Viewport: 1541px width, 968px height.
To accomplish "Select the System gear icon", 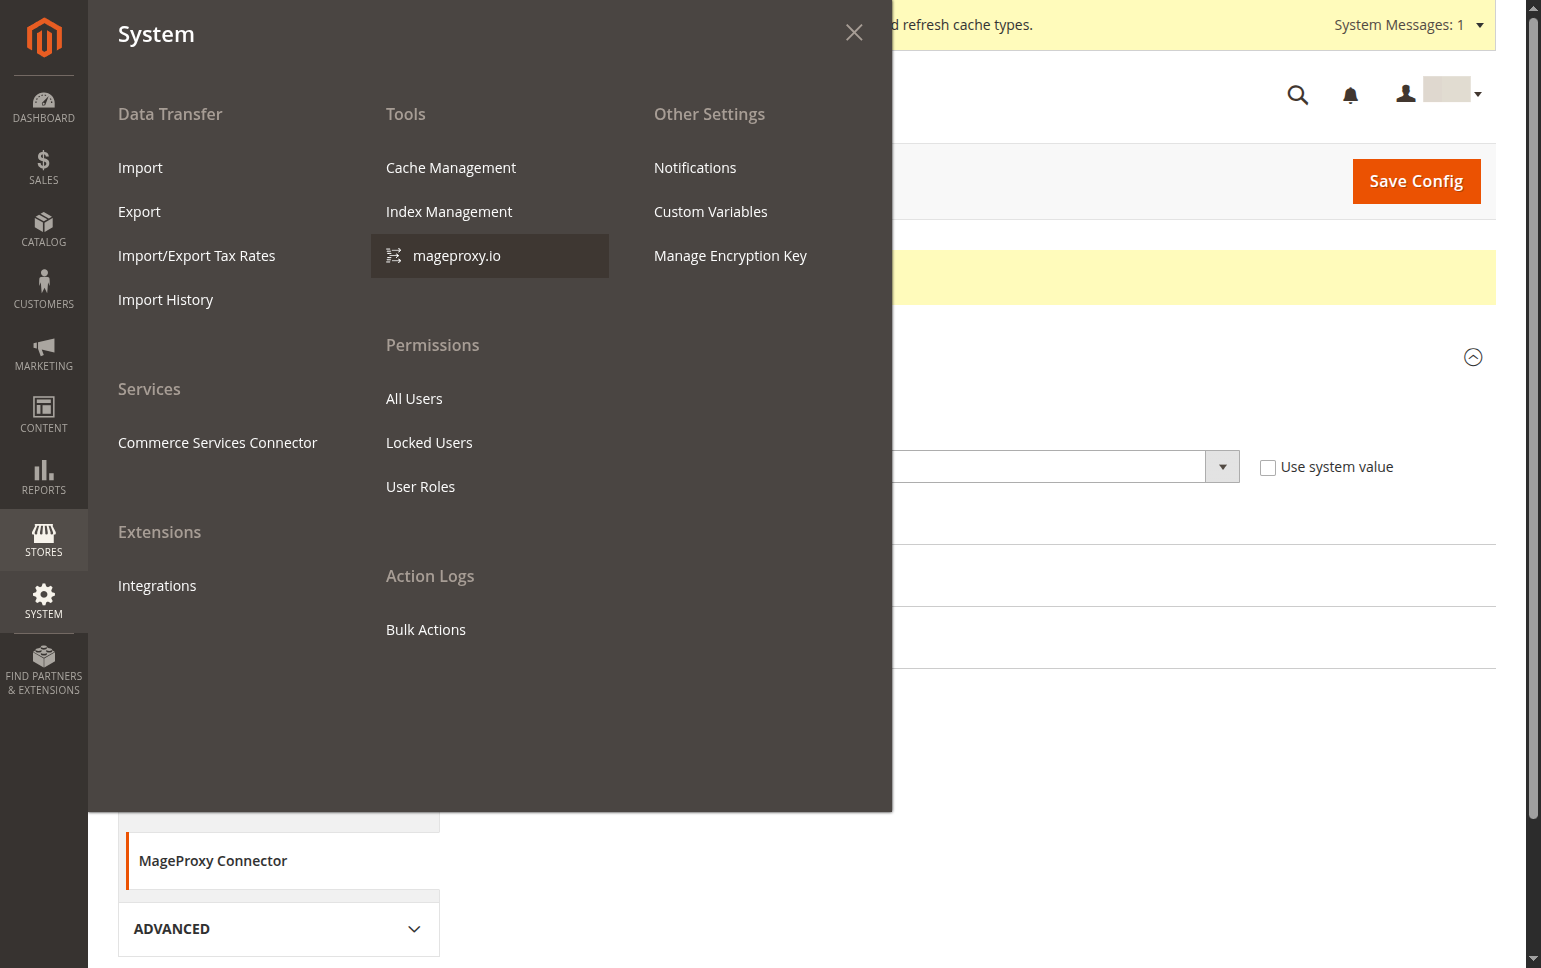I will tap(44, 594).
